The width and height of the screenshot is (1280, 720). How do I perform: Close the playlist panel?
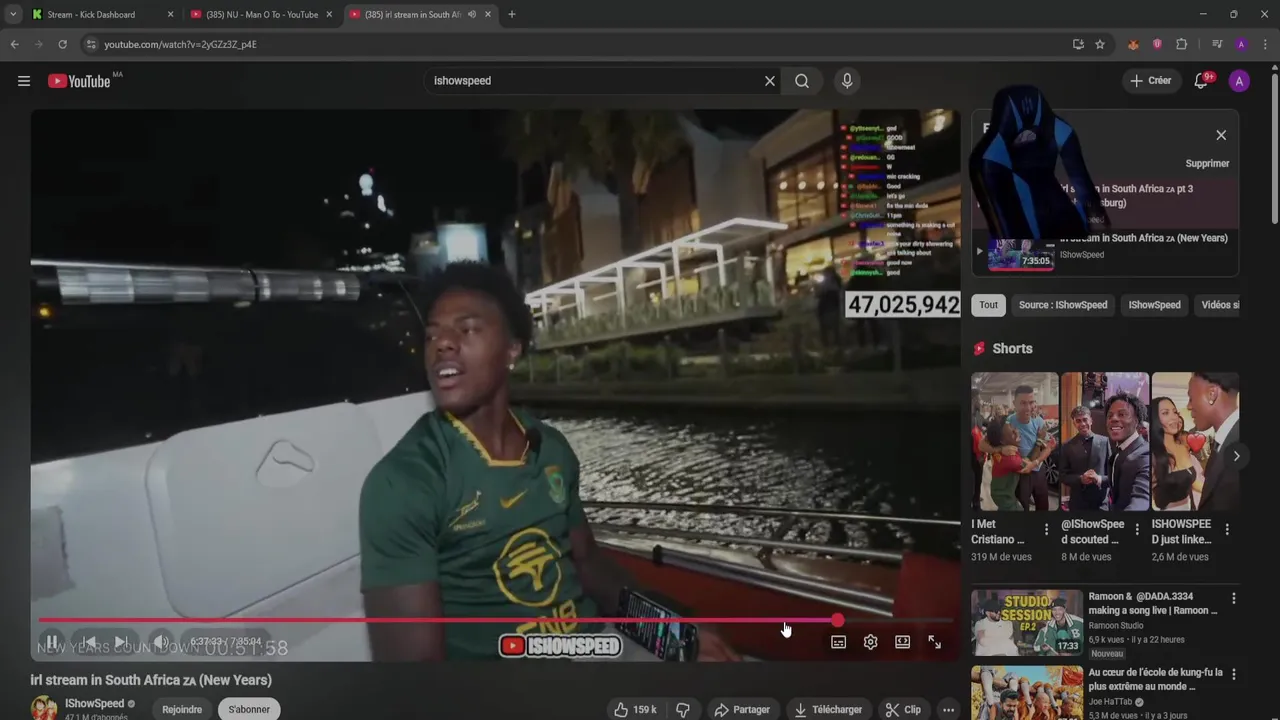coord(1221,135)
